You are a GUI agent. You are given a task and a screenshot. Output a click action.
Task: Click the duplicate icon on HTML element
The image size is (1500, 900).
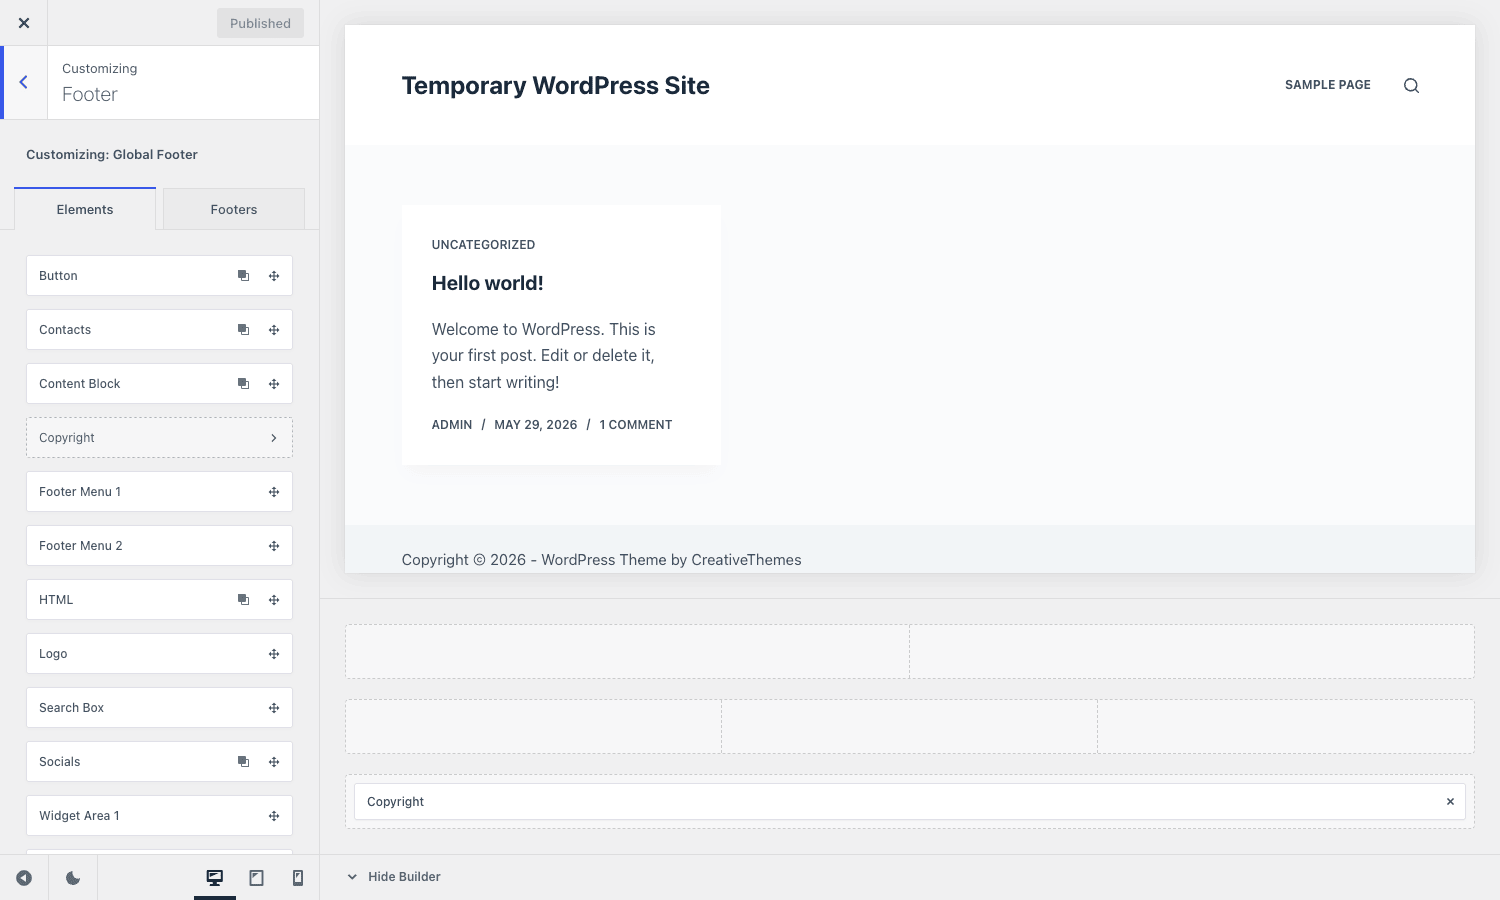tap(243, 600)
